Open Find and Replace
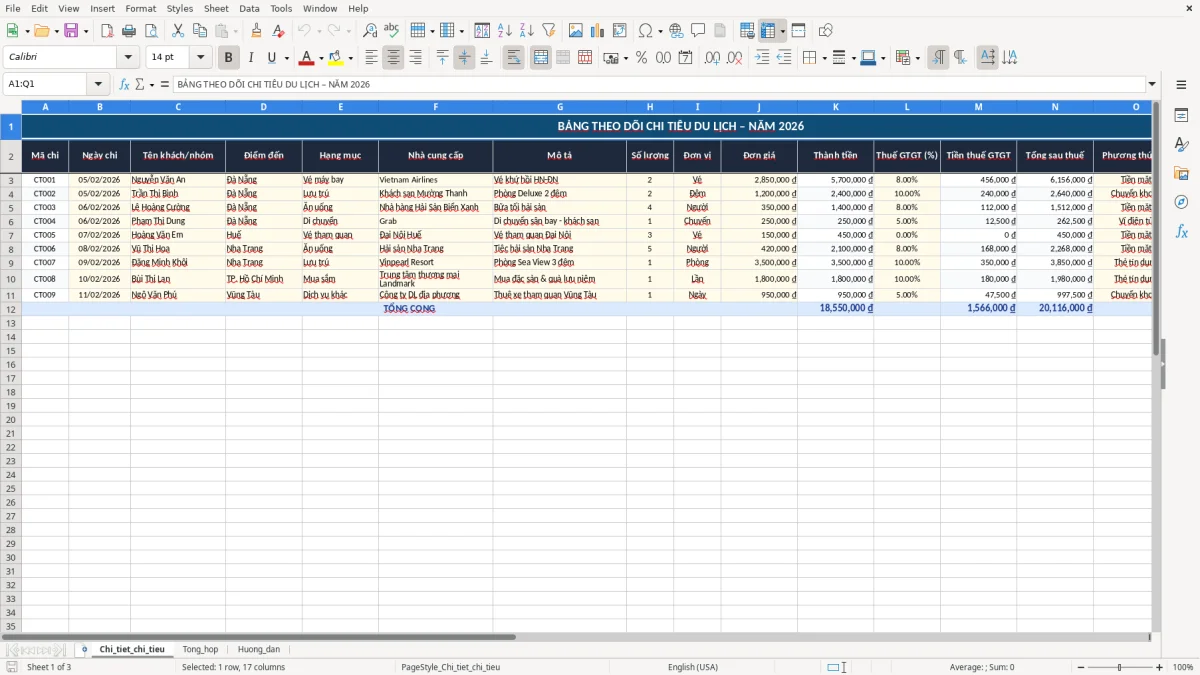Screen dimensions: 1200x675 [370, 31]
